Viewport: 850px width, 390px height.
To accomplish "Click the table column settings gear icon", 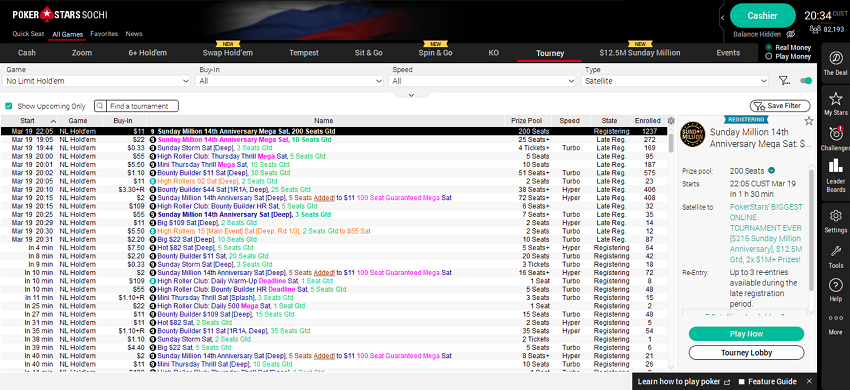I will [x=672, y=120].
